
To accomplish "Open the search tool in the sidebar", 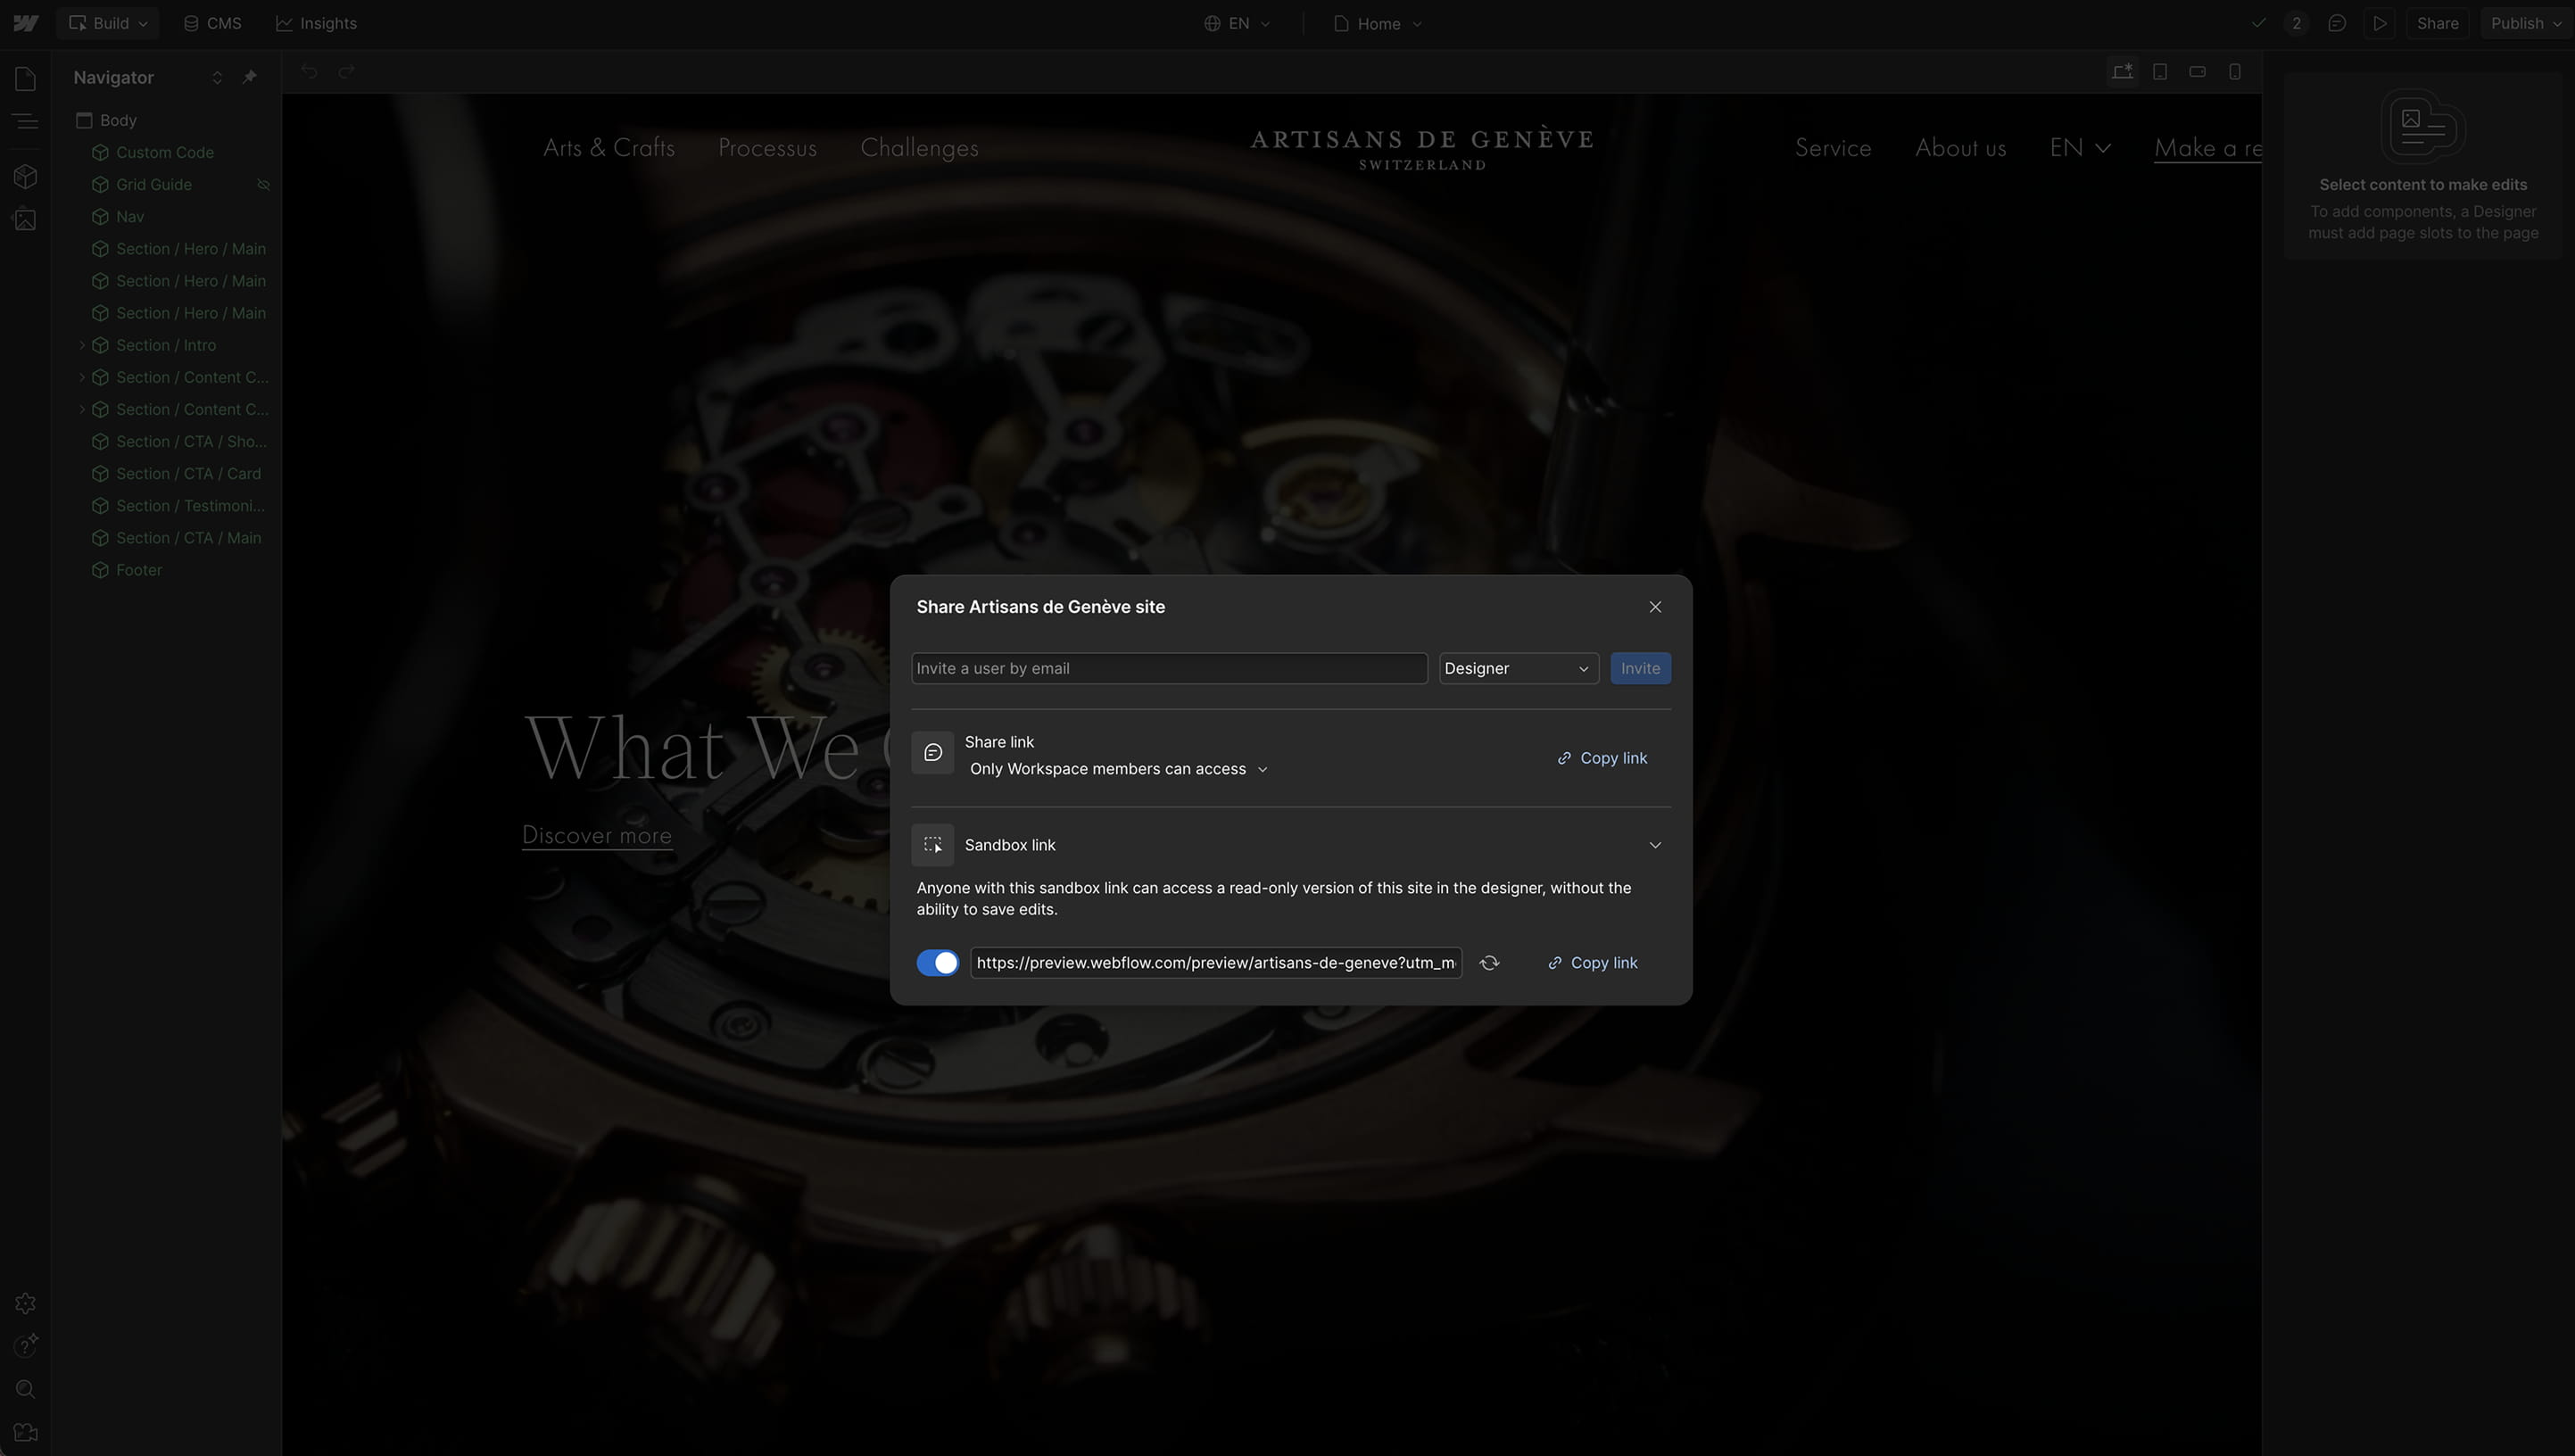I will coord(25,1389).
